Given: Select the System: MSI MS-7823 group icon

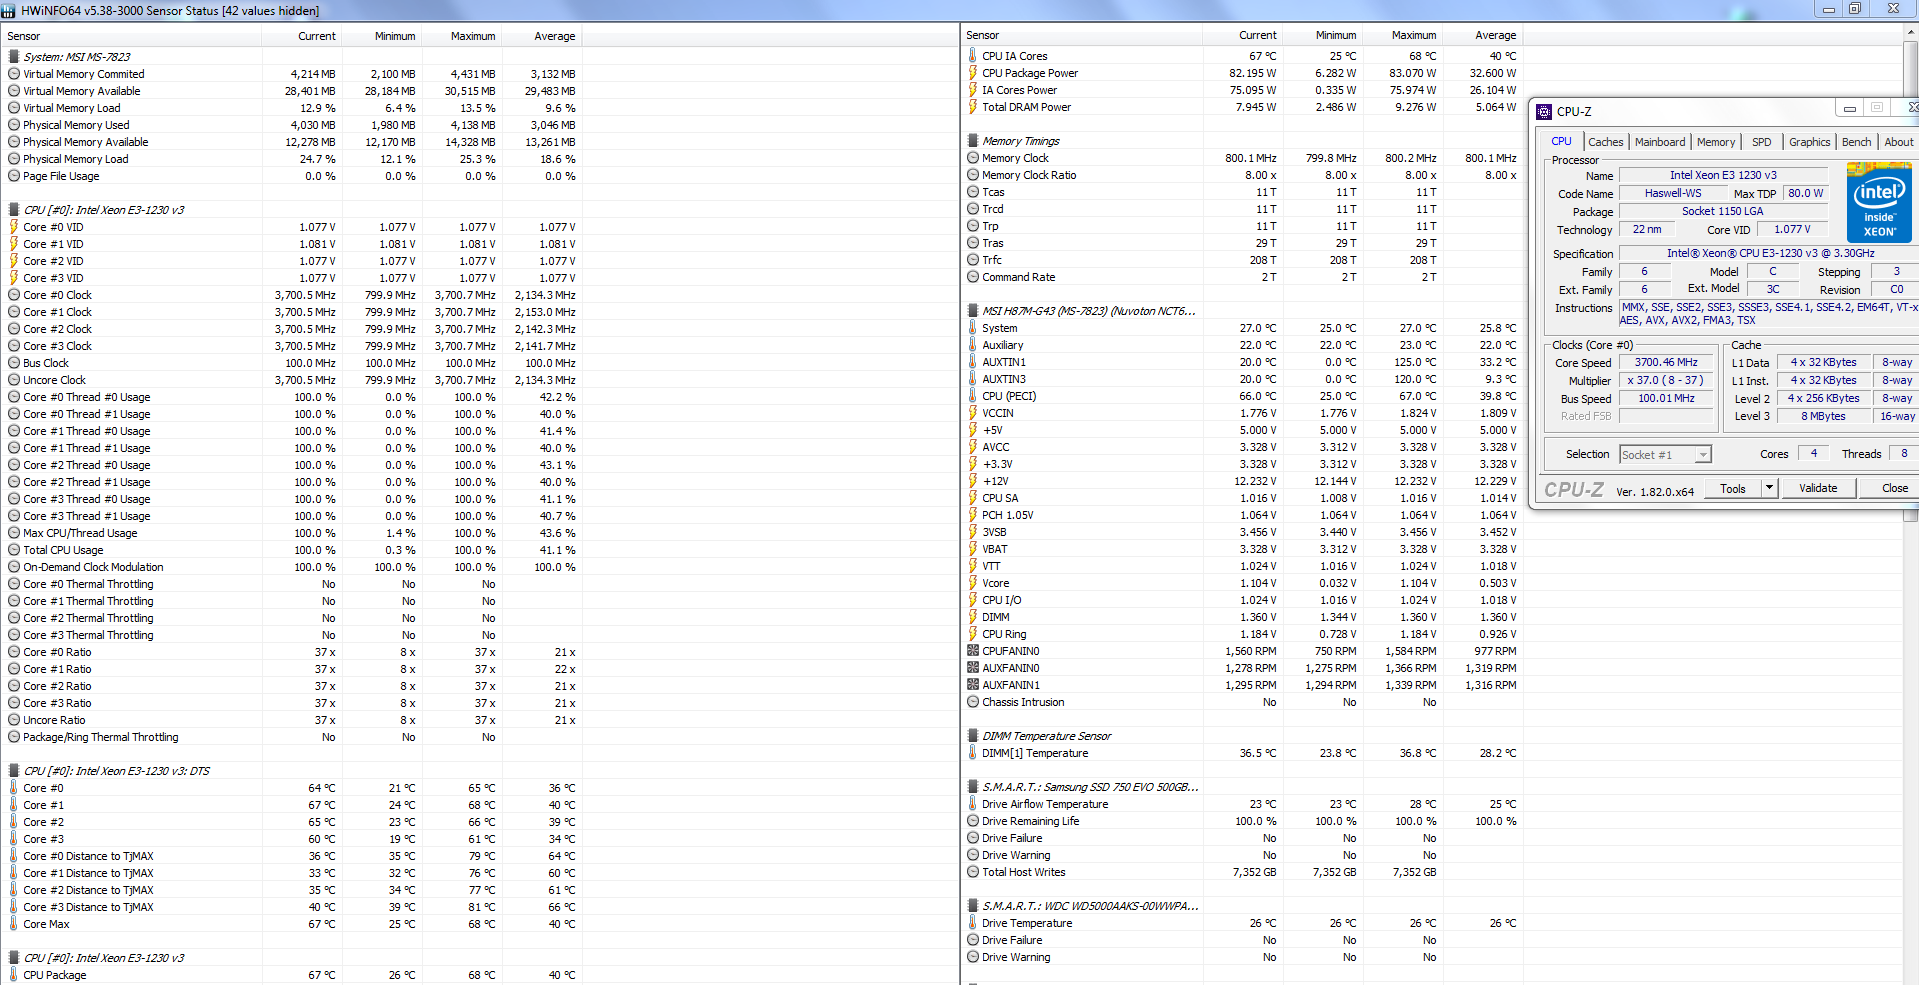Looking at the screenshot, I should [x=14, y=57].
